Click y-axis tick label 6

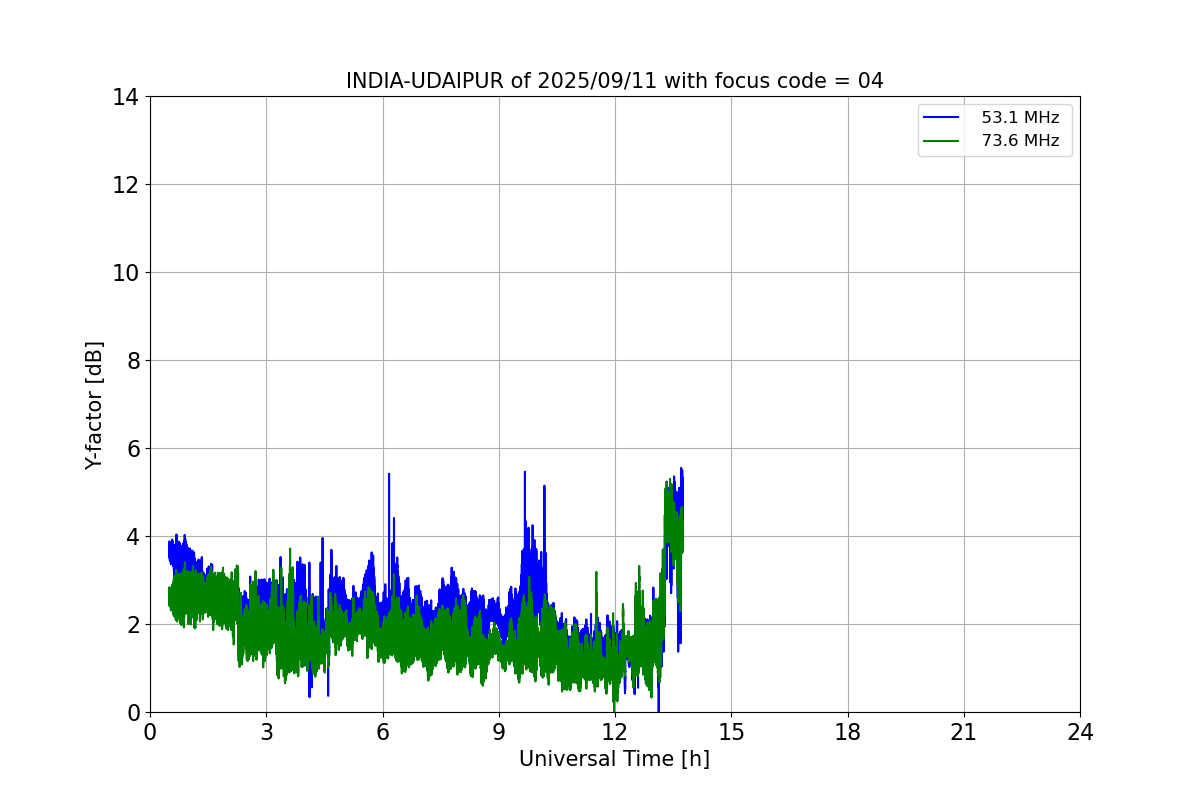pyautogui.click(x=132, y=449)
